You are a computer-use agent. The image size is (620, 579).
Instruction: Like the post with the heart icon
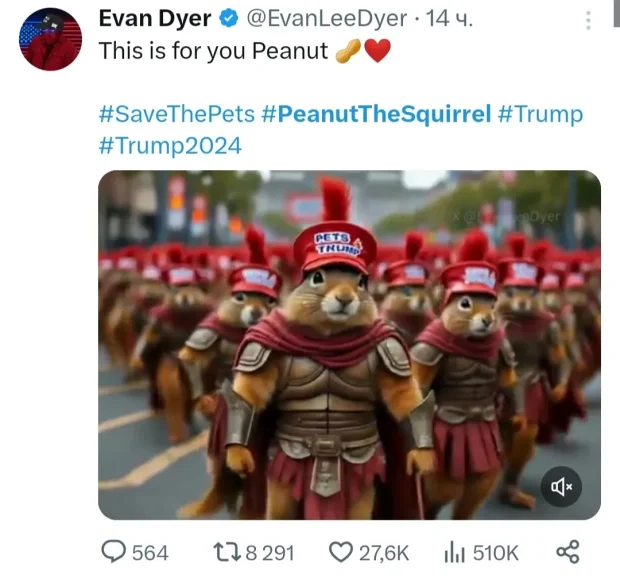click(341, 552)
